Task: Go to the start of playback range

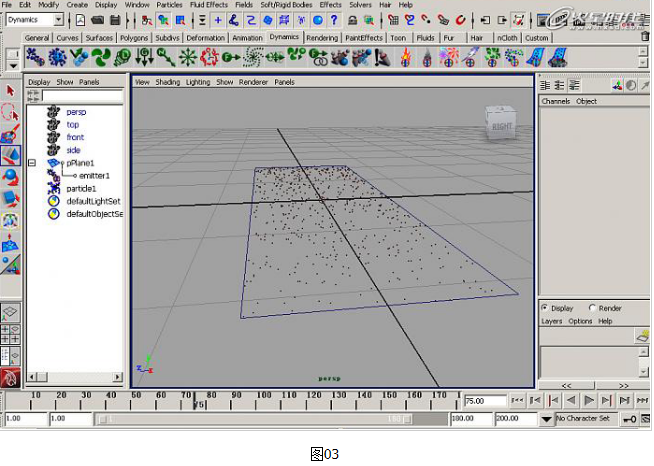Action: pyautogui.click(x=517, y=401)
